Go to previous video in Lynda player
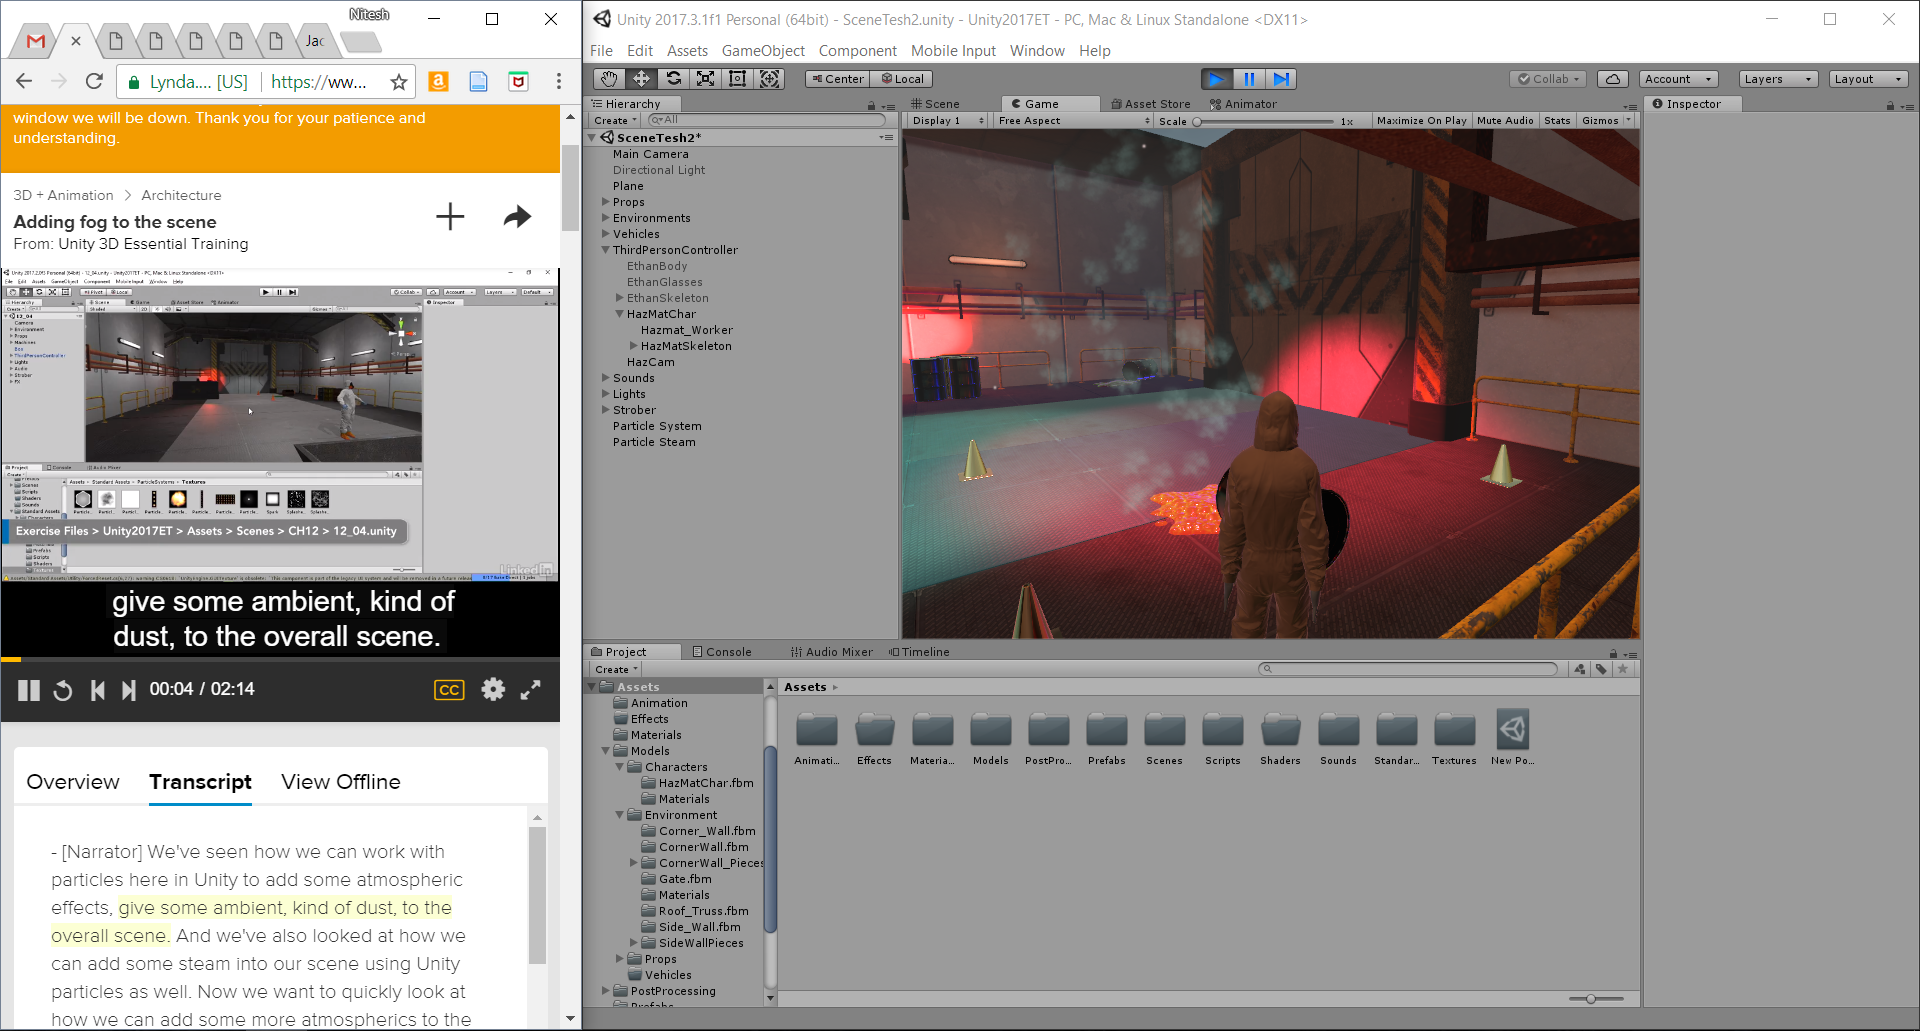 coord(97,690)
